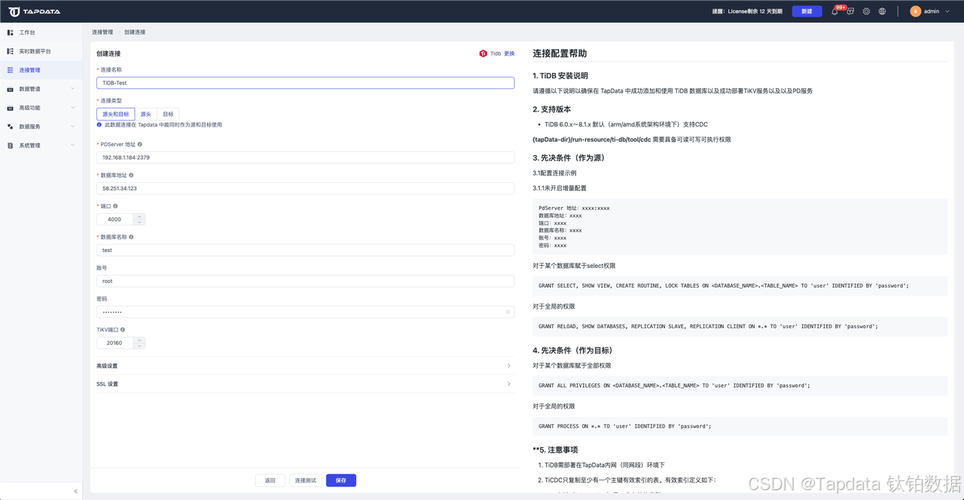Expand the 系统管理 sidebar menu
Viewport: 964px width, 500px height.
tap(73, 146)
